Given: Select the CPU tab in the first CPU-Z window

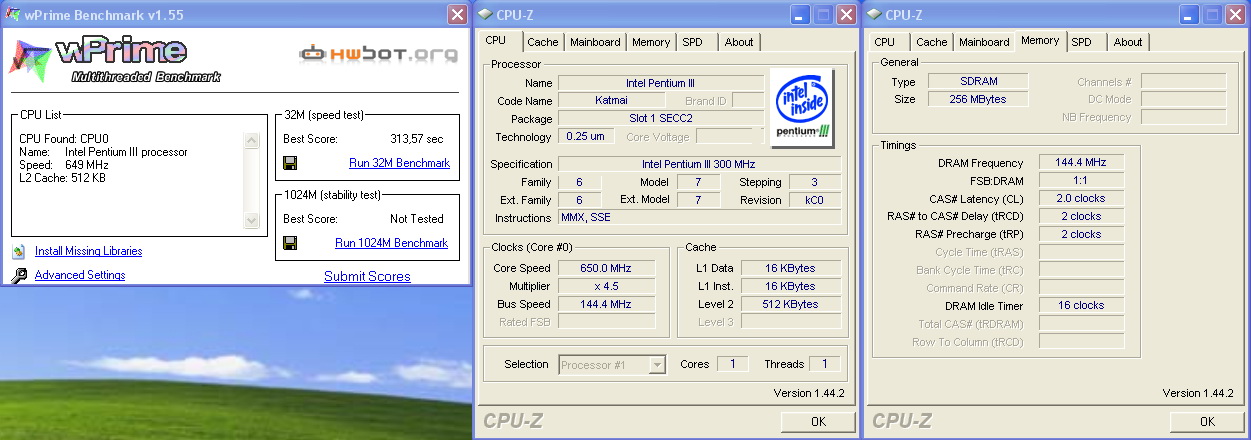Looking at the screenshot, I should (x=496, y=41).
